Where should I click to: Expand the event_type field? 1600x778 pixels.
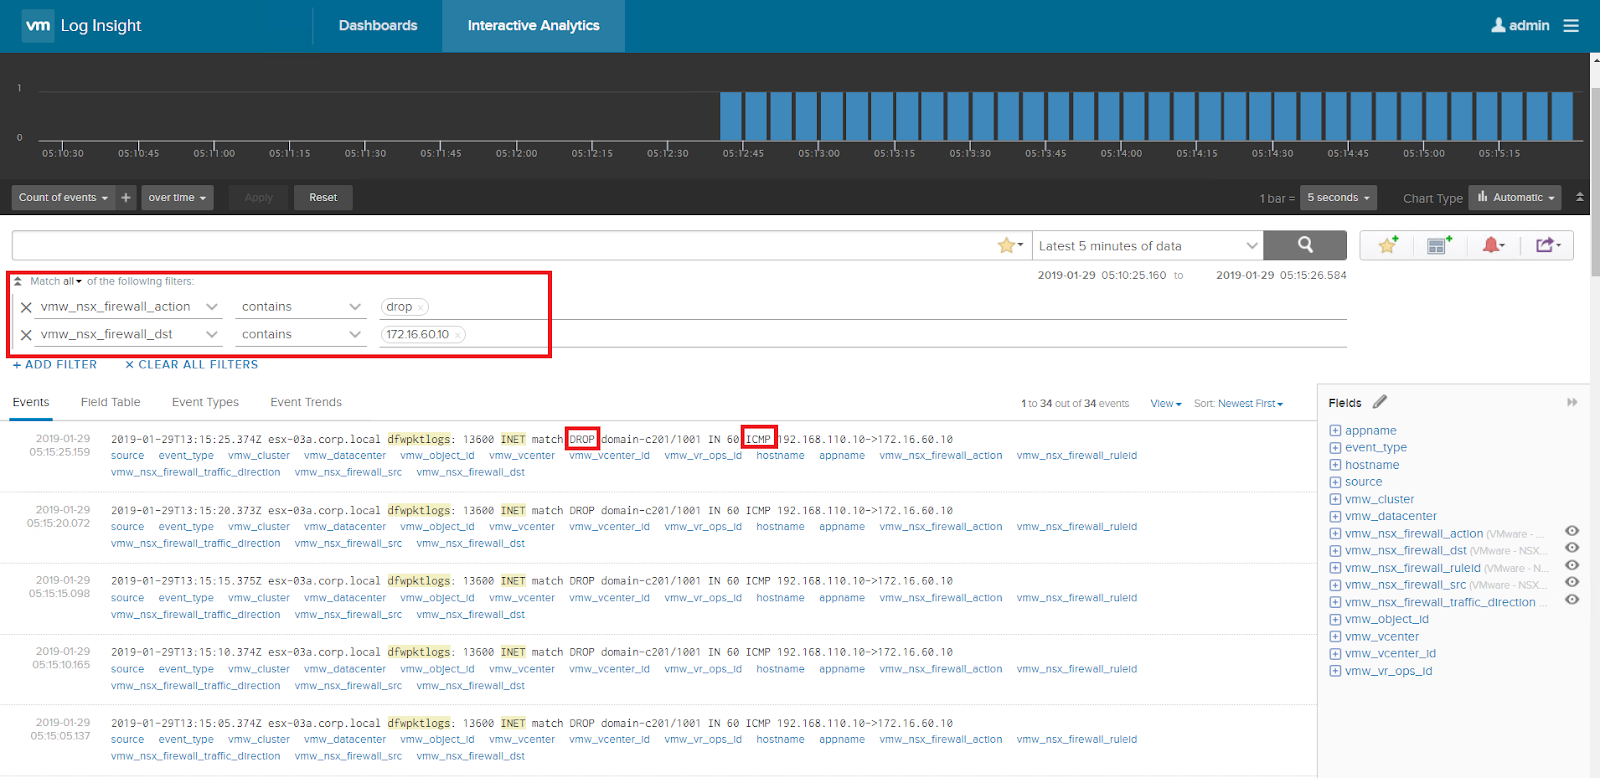click(x=1335, y=448)
